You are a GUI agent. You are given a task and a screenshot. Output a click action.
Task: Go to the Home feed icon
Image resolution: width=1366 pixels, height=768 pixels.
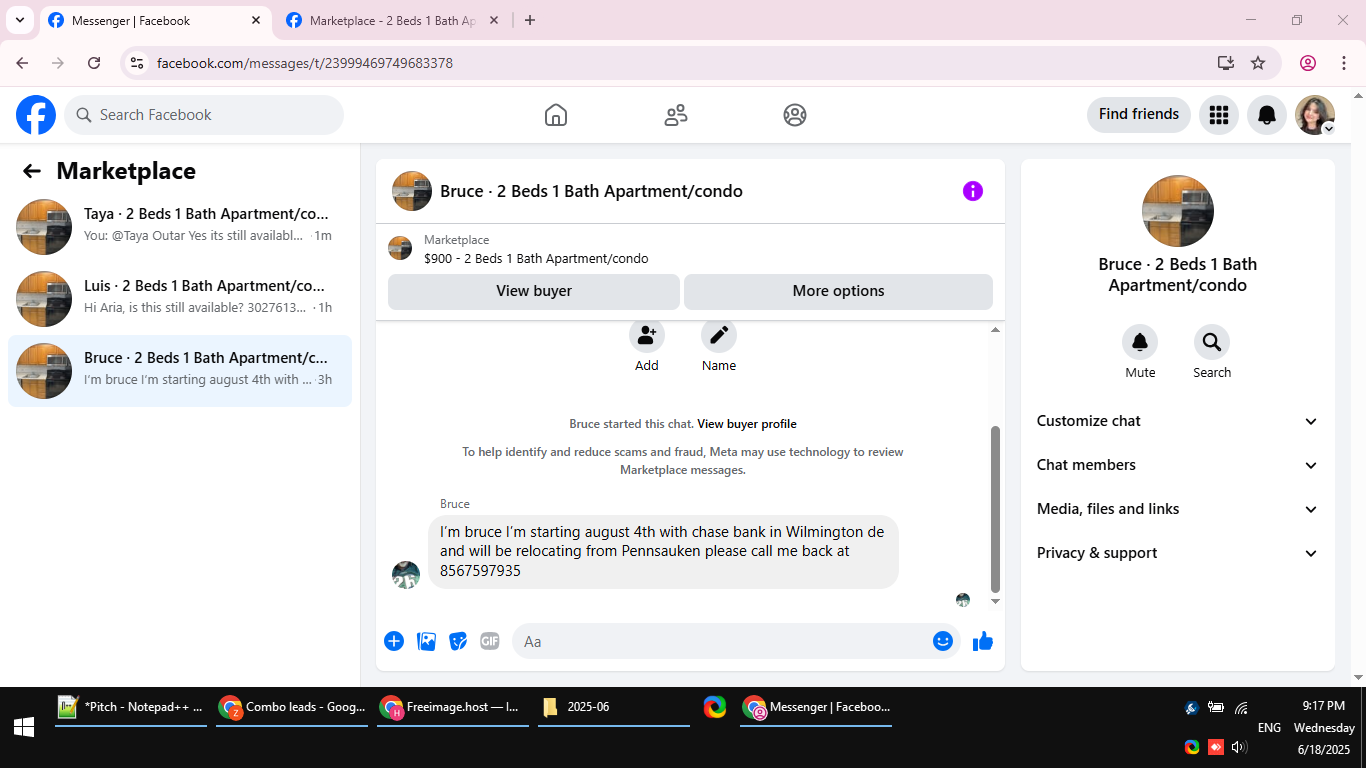pyautogui.click(x=556, y=115)
